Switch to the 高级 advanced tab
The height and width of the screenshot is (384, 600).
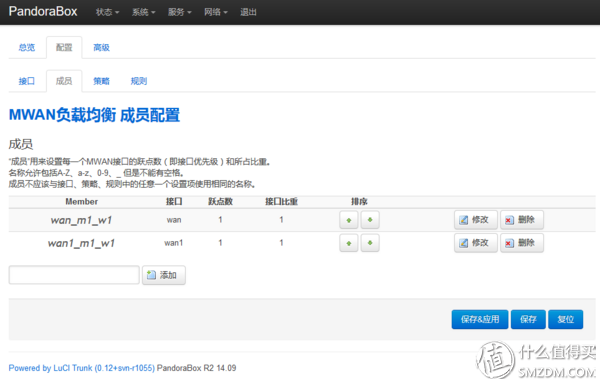tap(101, 47)
